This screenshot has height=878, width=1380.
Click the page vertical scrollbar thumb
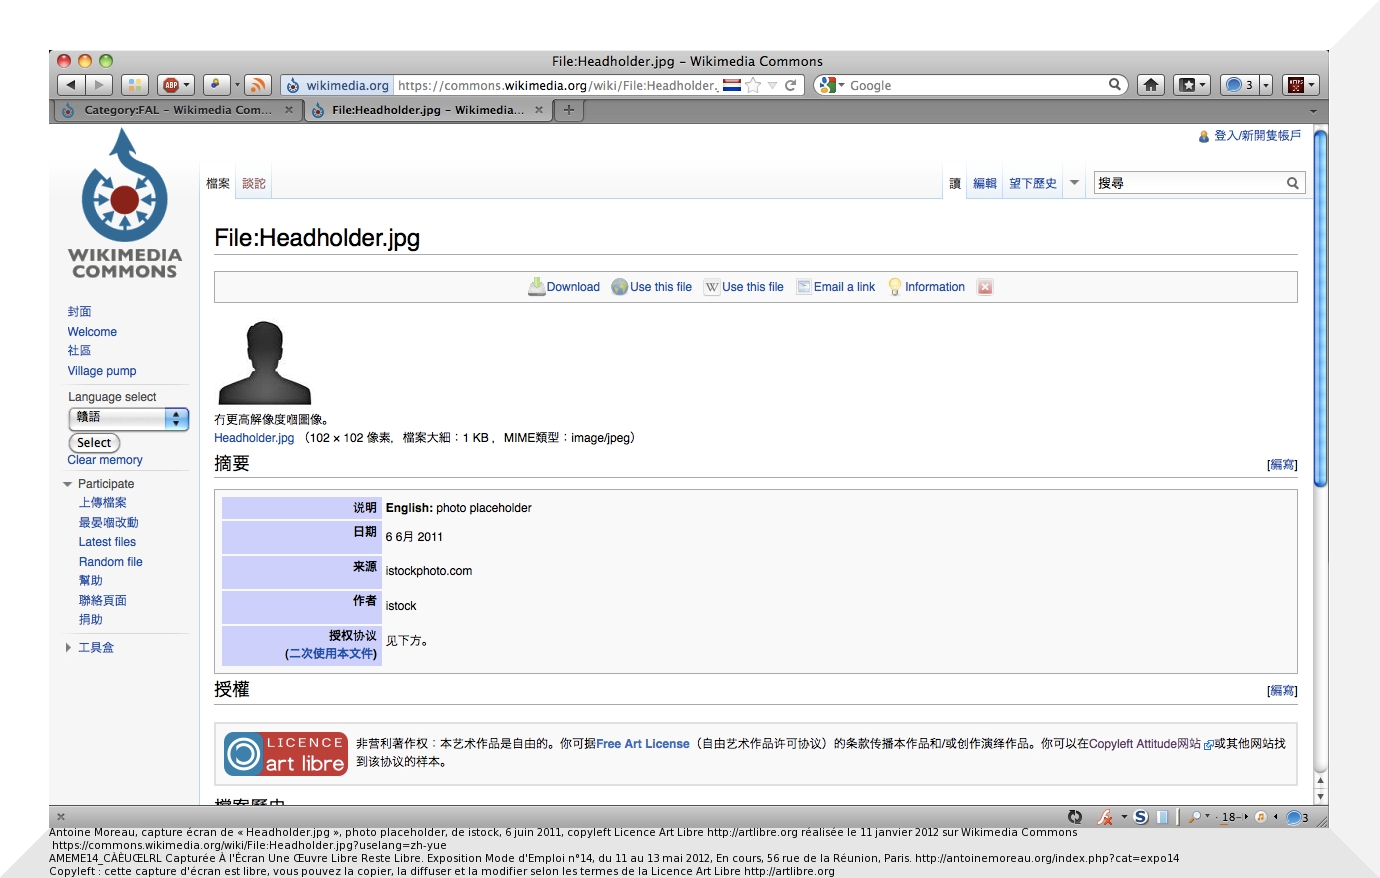coord(1320,308)
